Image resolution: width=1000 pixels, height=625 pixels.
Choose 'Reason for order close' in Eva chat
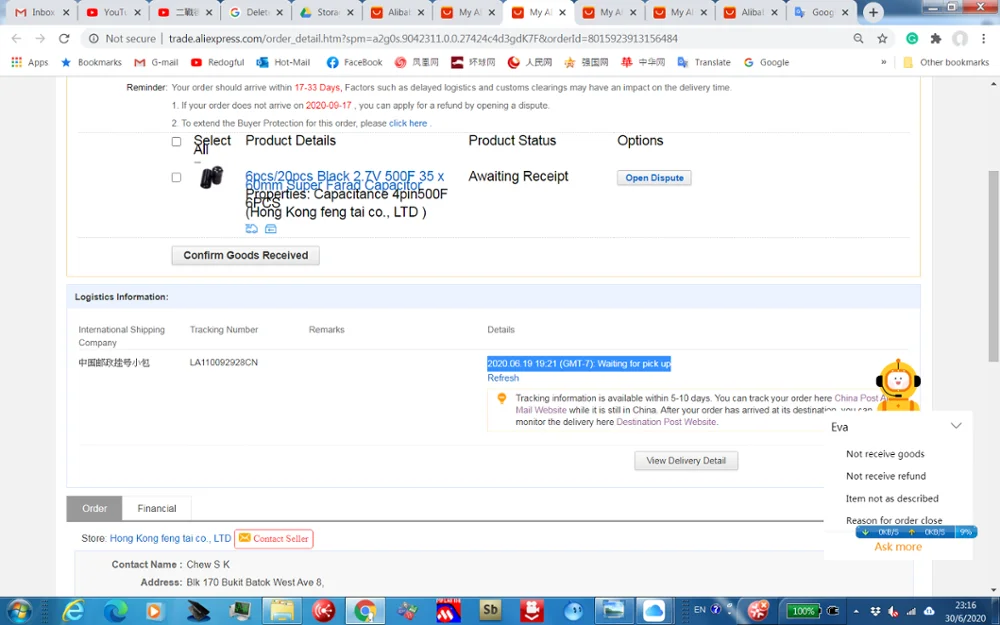coord(894,520)
